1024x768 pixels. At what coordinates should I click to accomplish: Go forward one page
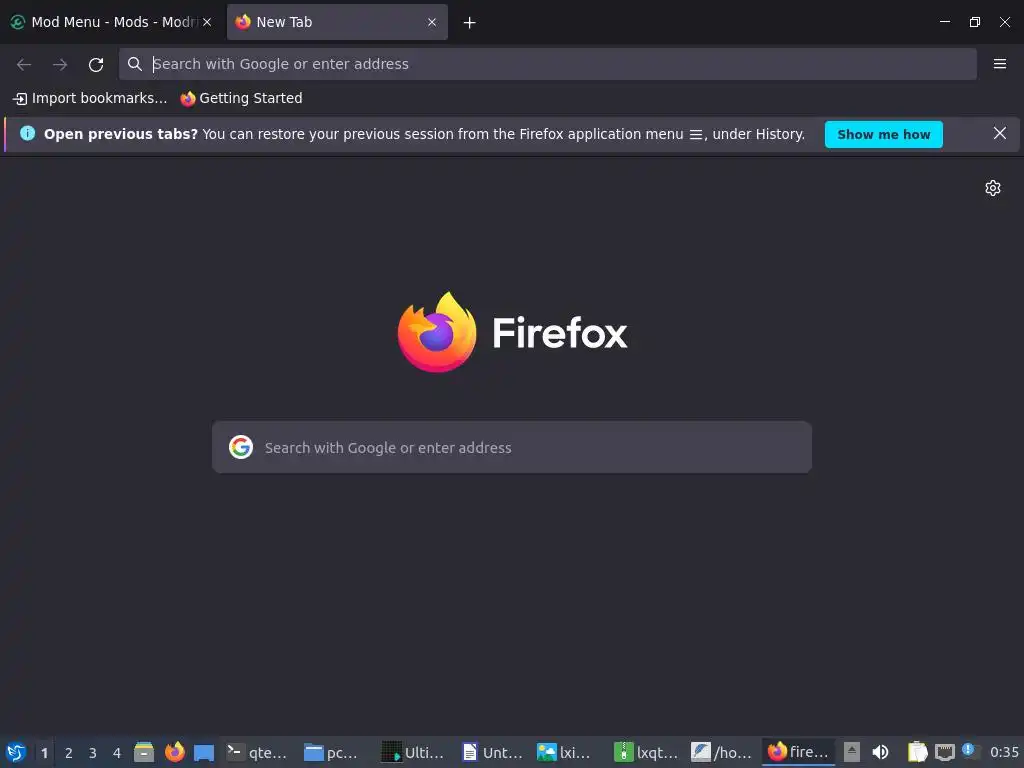coord(60,64)
